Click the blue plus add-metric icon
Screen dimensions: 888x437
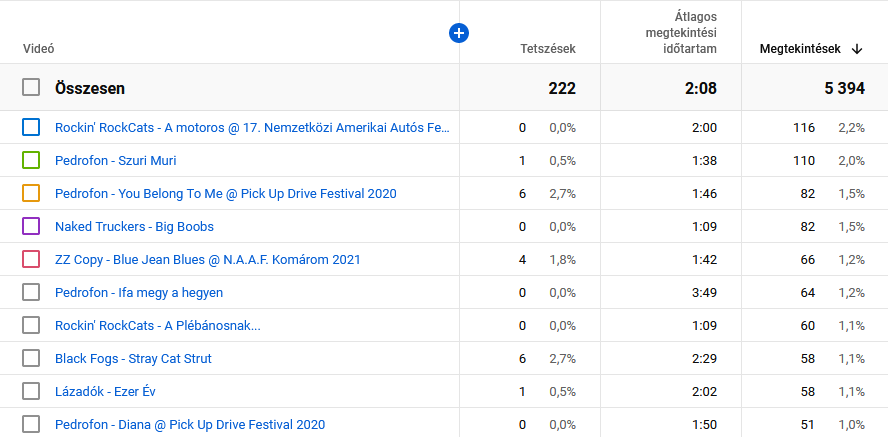(x=459, y=33)
